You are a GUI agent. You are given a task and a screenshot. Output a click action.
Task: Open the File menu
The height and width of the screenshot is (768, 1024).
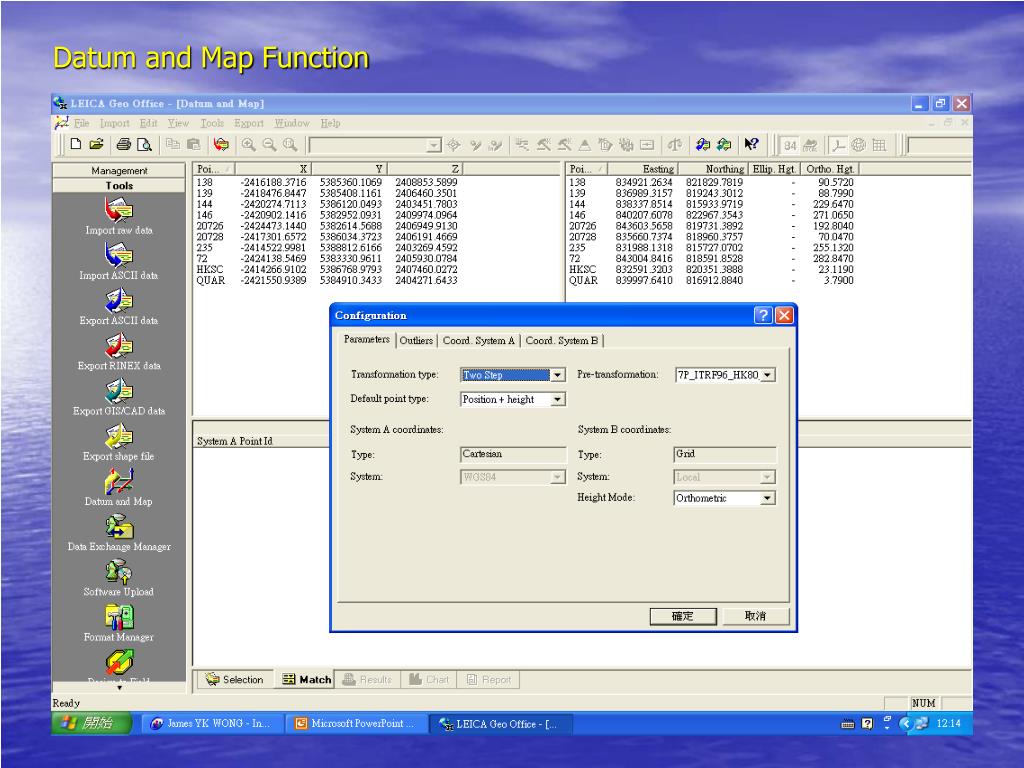(82, 123)
